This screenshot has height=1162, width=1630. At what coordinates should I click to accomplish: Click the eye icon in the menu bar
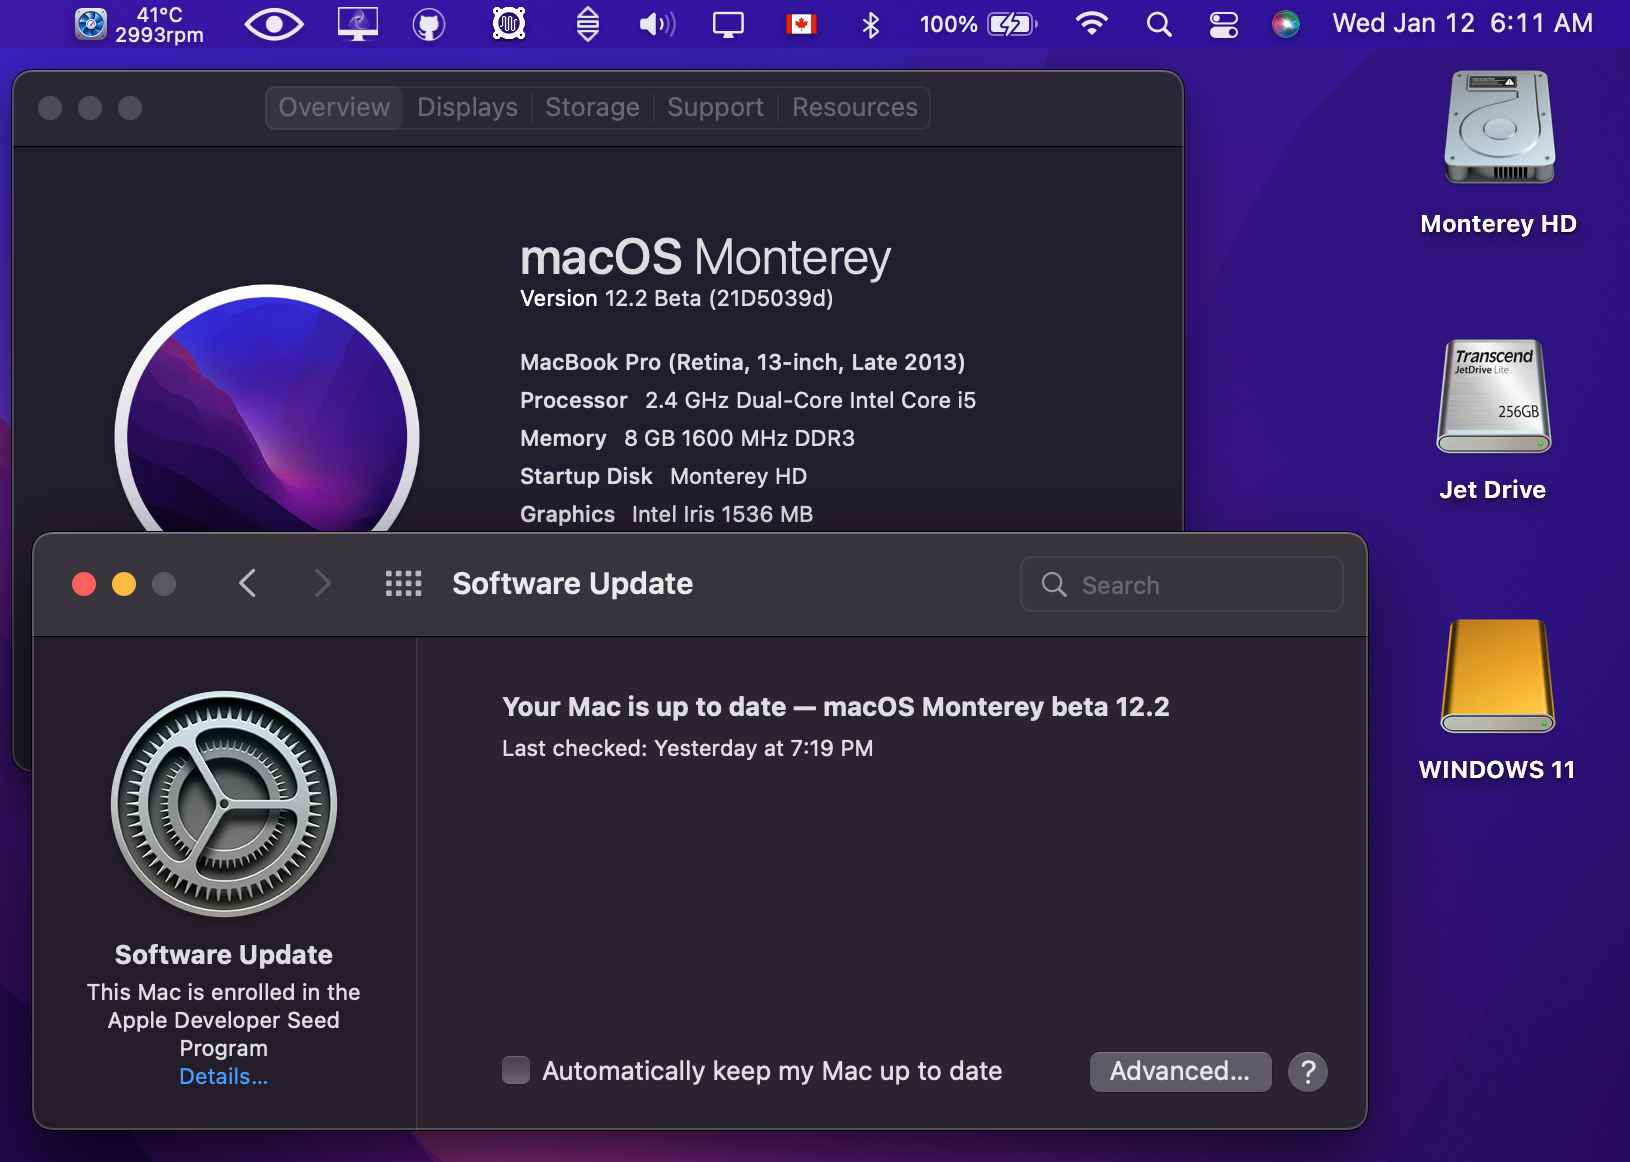(274, 24)
